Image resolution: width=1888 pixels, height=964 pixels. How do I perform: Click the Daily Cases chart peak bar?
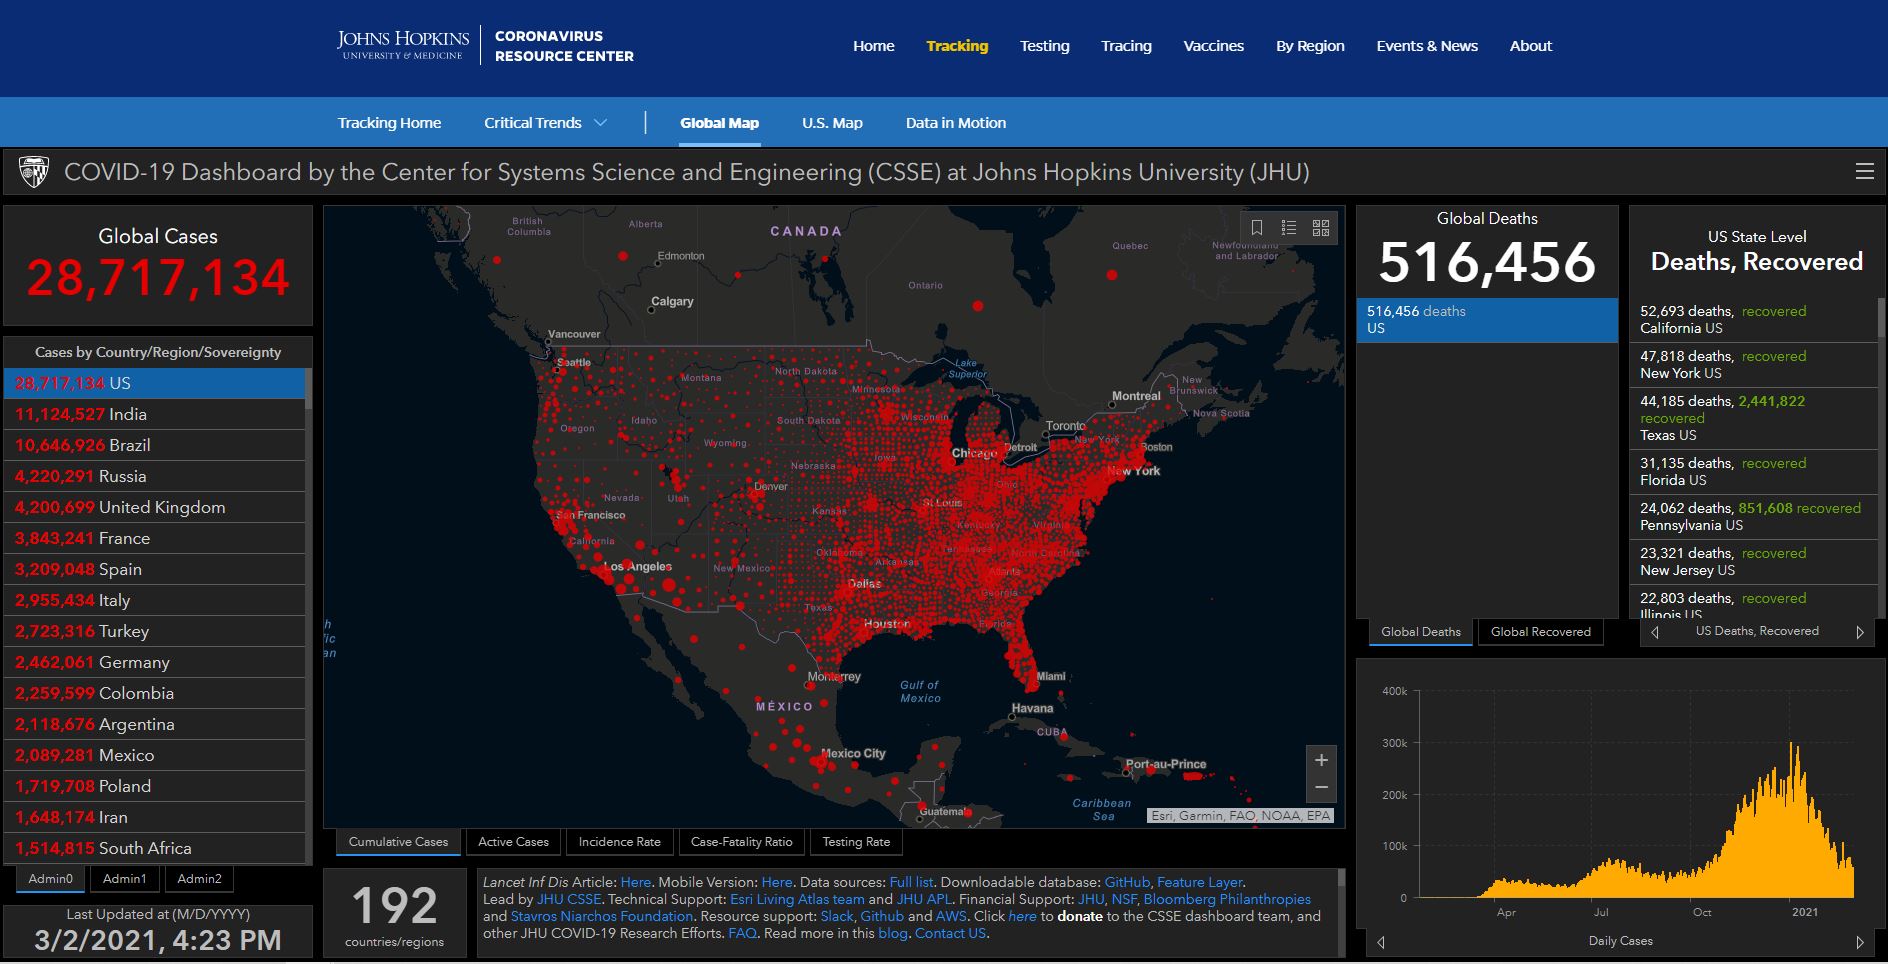pos(1791,820)
